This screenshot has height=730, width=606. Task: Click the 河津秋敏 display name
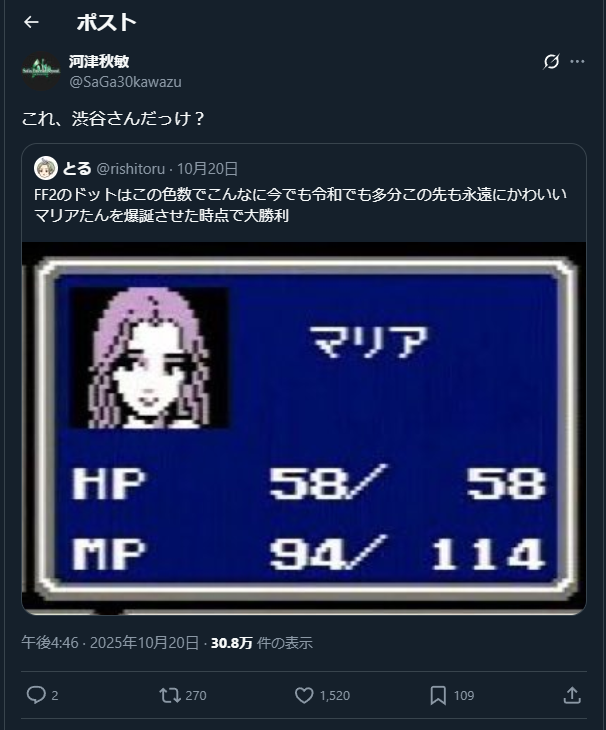pos(99,61)
